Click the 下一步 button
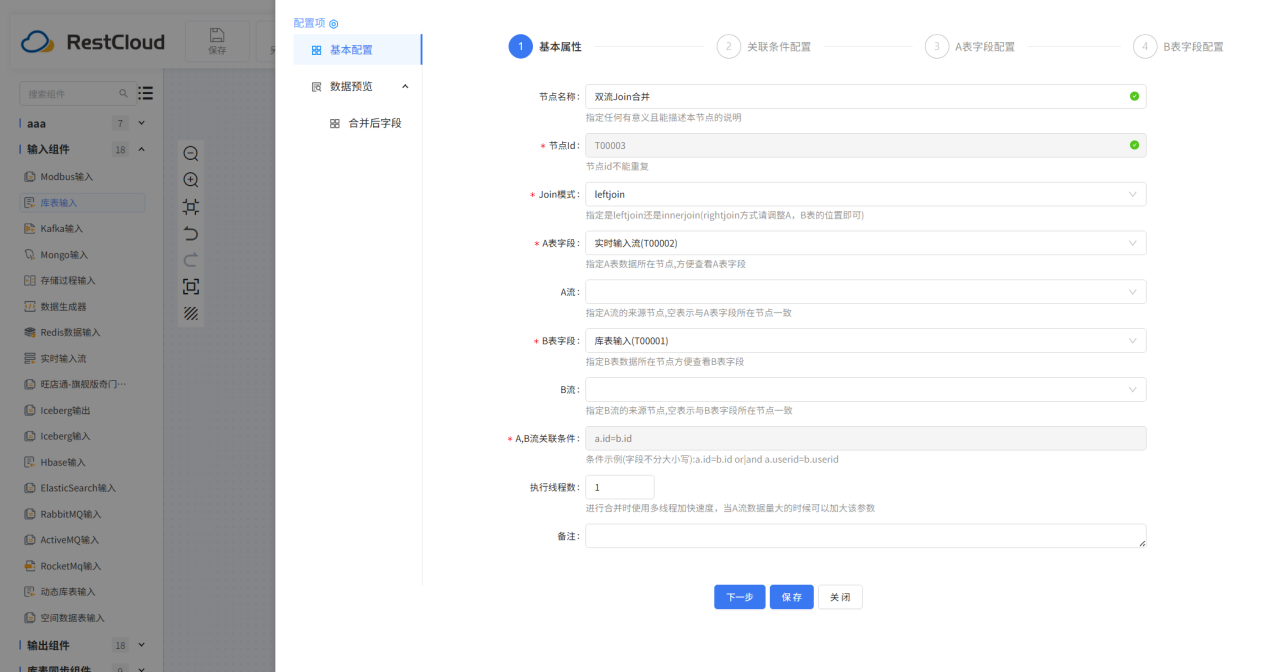This screenshot has width=1268, height=672. pyautogui.click(x=739, y=596)
